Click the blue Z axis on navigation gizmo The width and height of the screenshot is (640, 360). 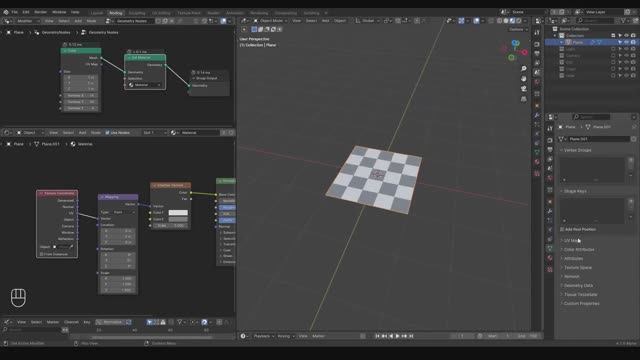pyautogui.click(x=516, y=43)
